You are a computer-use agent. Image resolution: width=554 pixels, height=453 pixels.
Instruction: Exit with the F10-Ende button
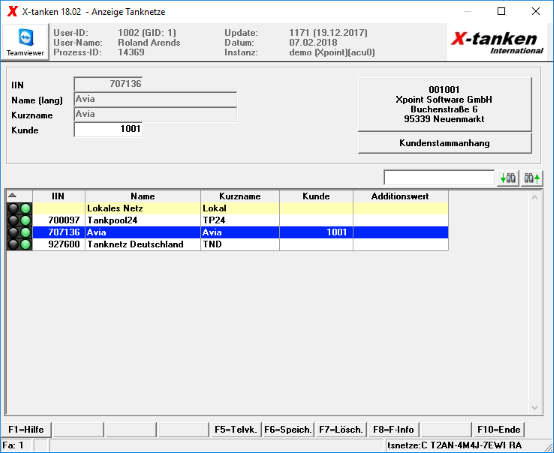tap(499, 430)
